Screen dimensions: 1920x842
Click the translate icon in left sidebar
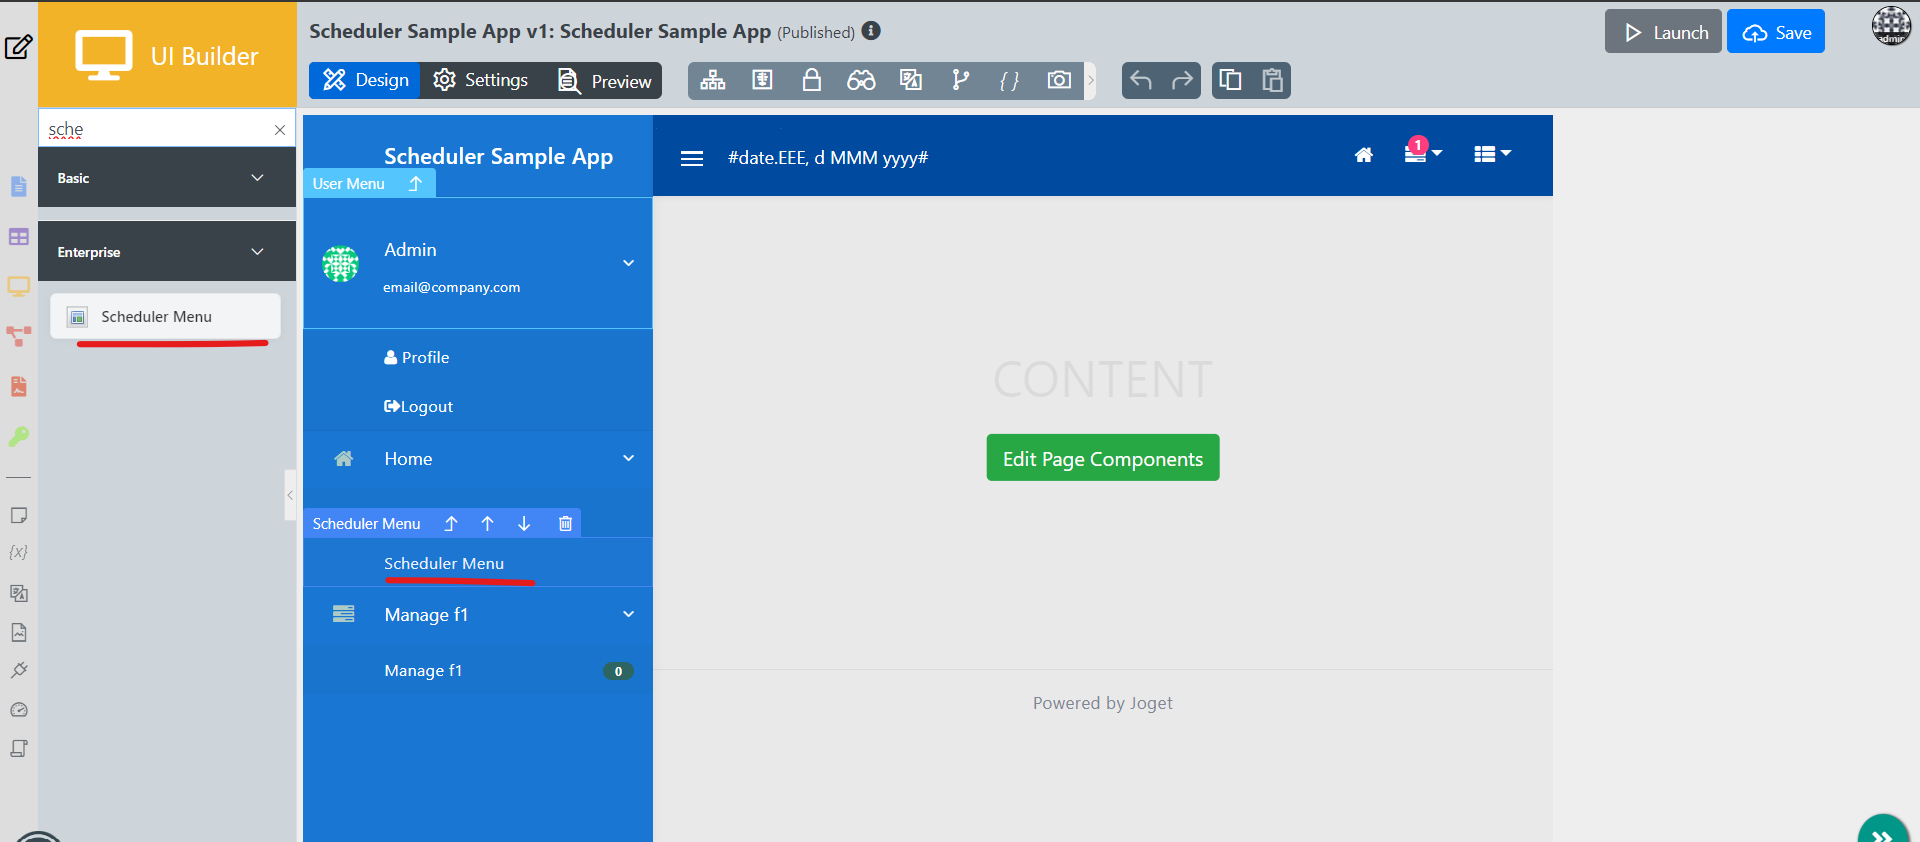pyautogui.click(x=19, y=593)
